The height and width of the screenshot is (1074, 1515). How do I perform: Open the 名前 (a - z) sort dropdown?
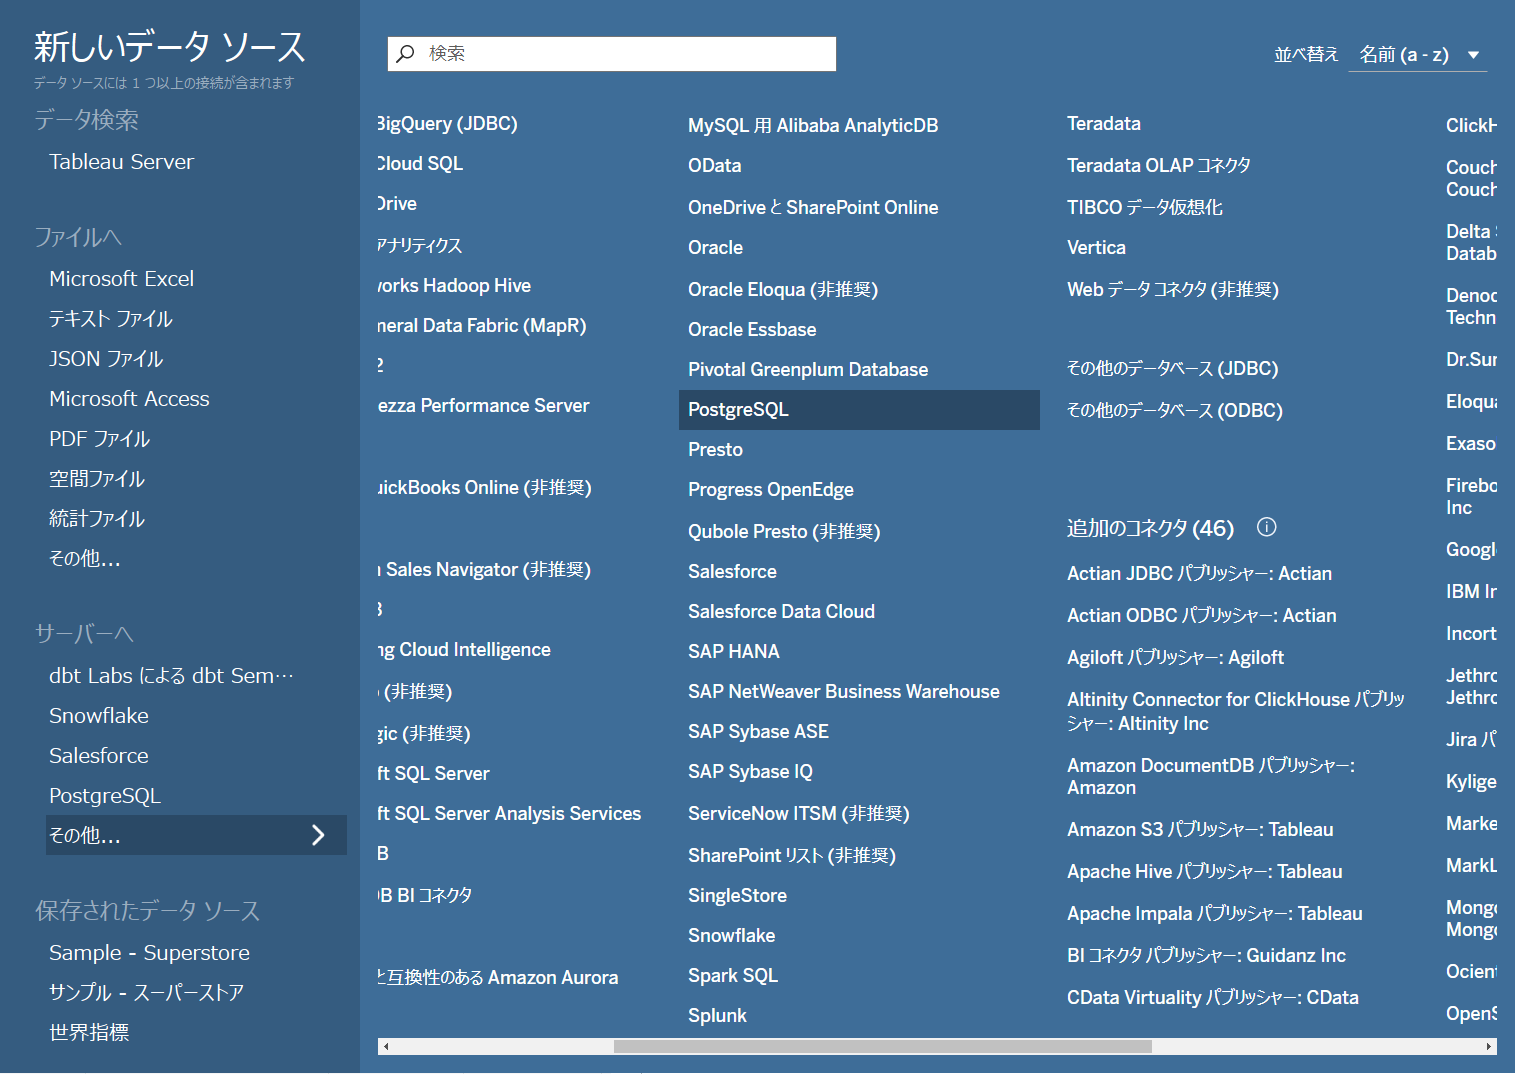click(x=1417, y=54)
